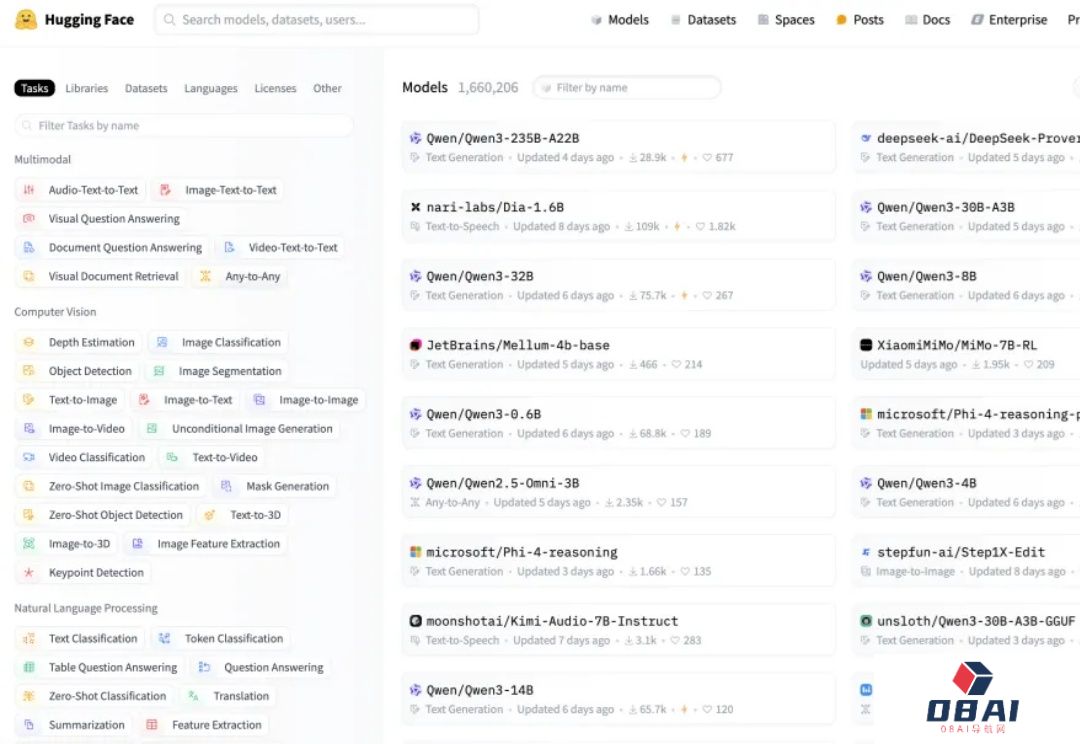
Task: Click the Image Segmentation icon
Action: point(158,371)
